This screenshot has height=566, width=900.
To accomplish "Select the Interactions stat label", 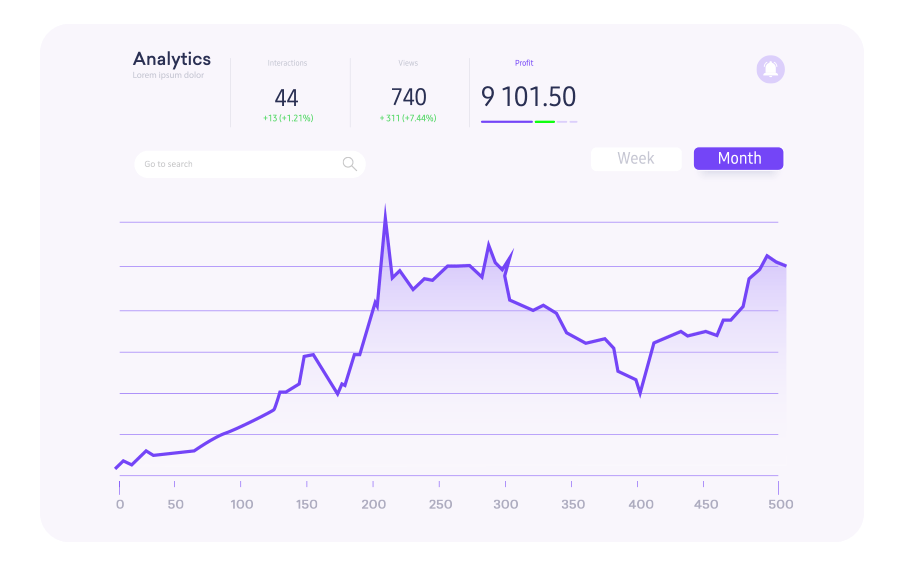I will (x=287, y=63).
